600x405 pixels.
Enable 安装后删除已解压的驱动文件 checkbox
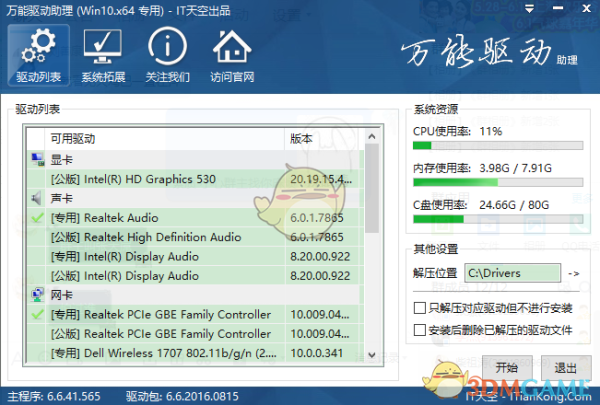[420, 330]
